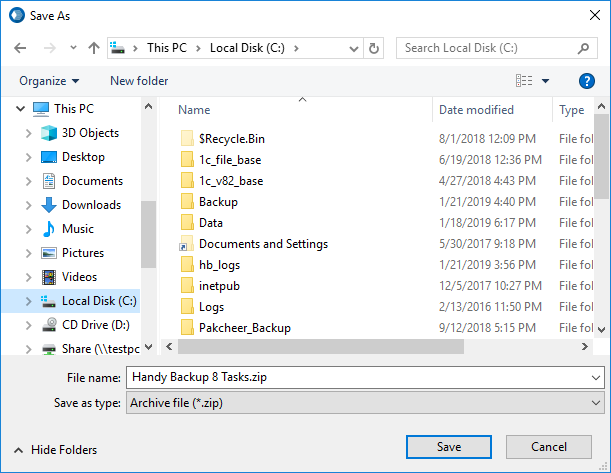Select 3D Objects in the navigation pane

coord(90,133)
